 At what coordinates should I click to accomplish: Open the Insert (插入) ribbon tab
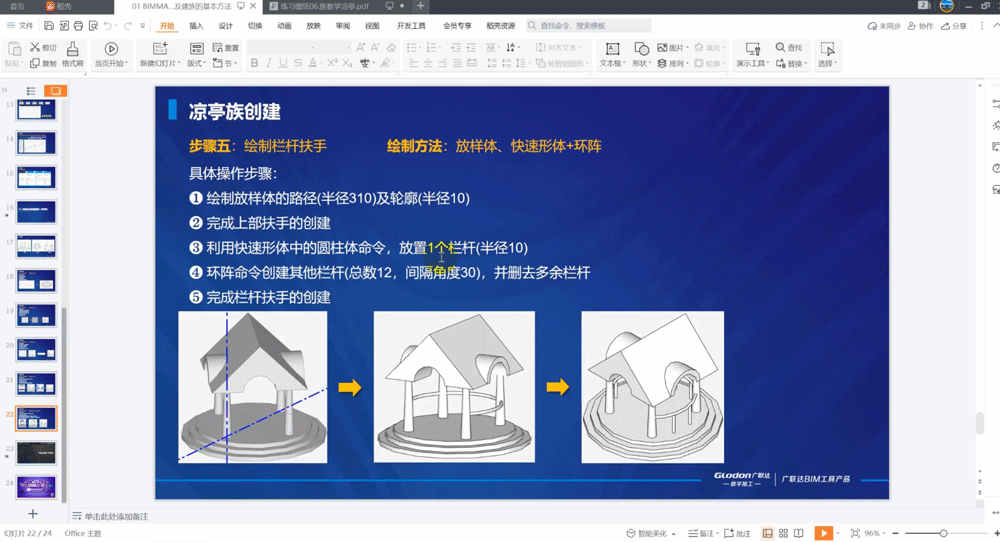click(x=196, y=26)
